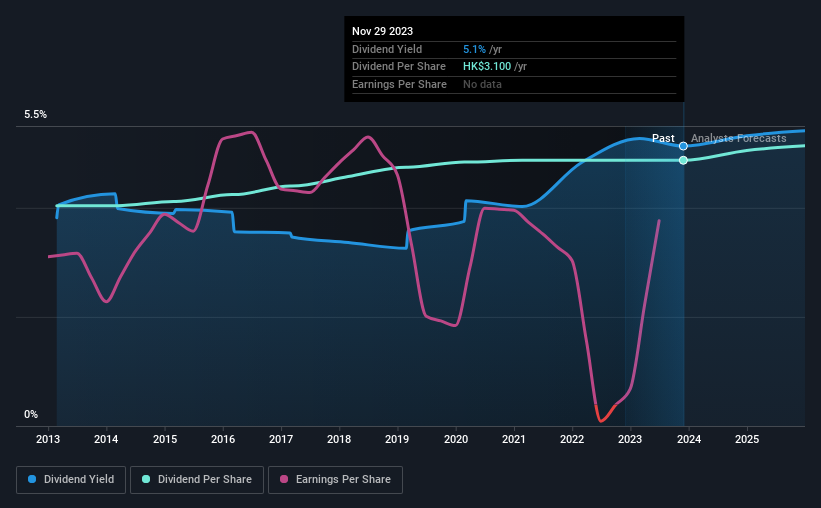Click the 2022 x-axis year label
The width and height of the screenshot is (821, 508).
point(572,439)
